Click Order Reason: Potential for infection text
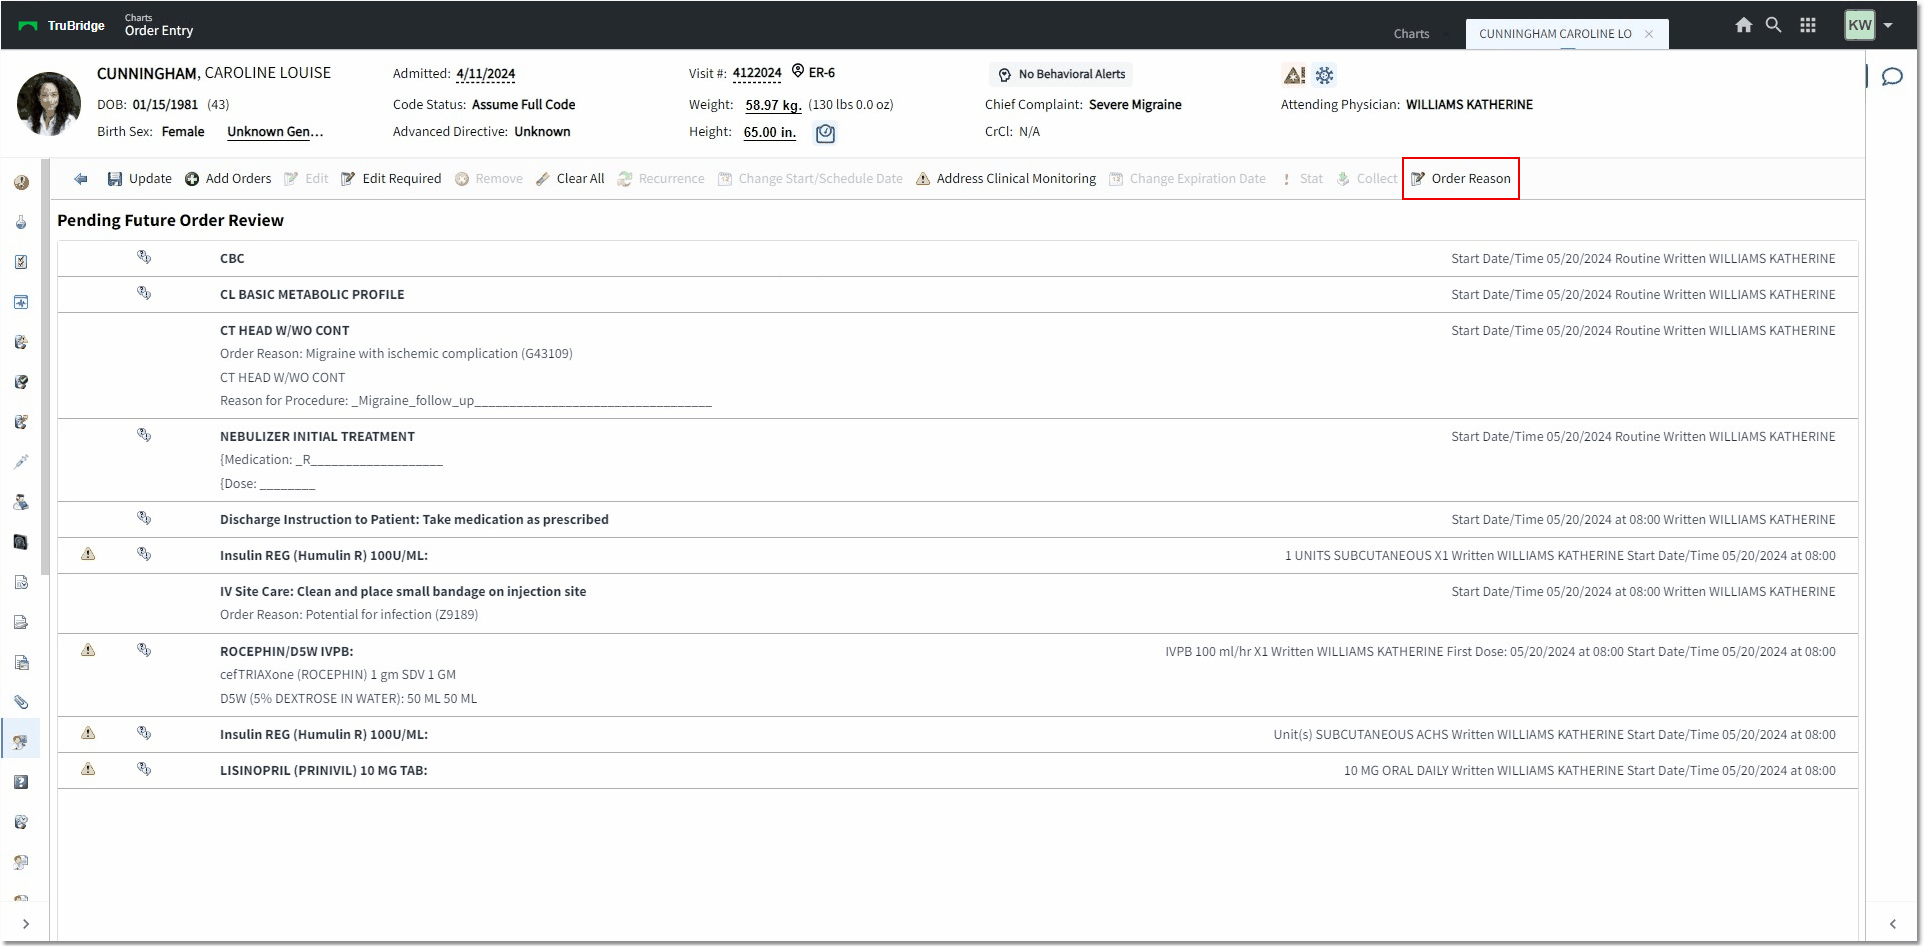 point(349,615)
